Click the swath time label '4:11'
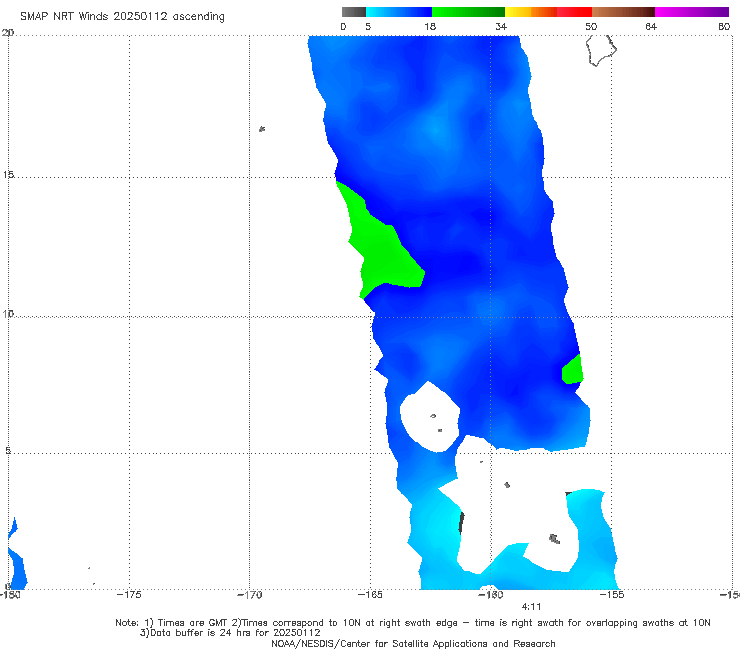 tap(531, 607)
